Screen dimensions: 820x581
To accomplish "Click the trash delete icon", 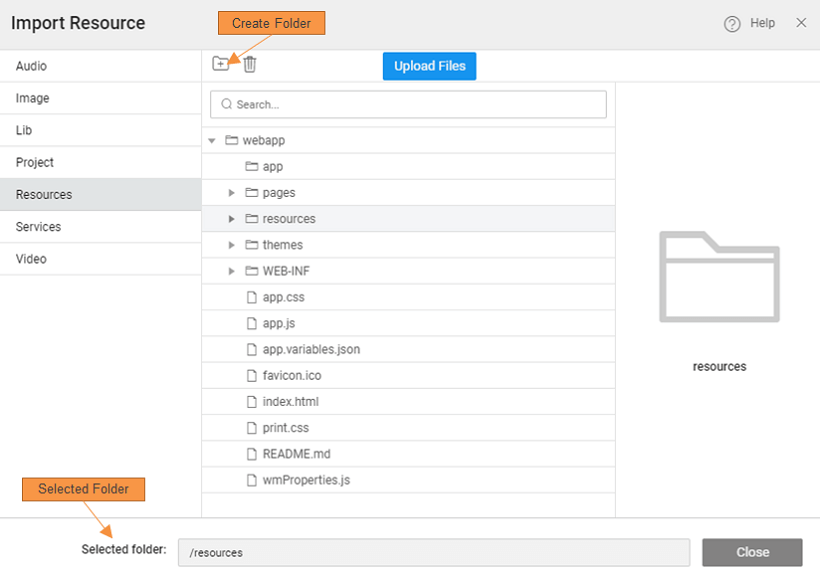I will pyautogui.click(x=249, y=64).
